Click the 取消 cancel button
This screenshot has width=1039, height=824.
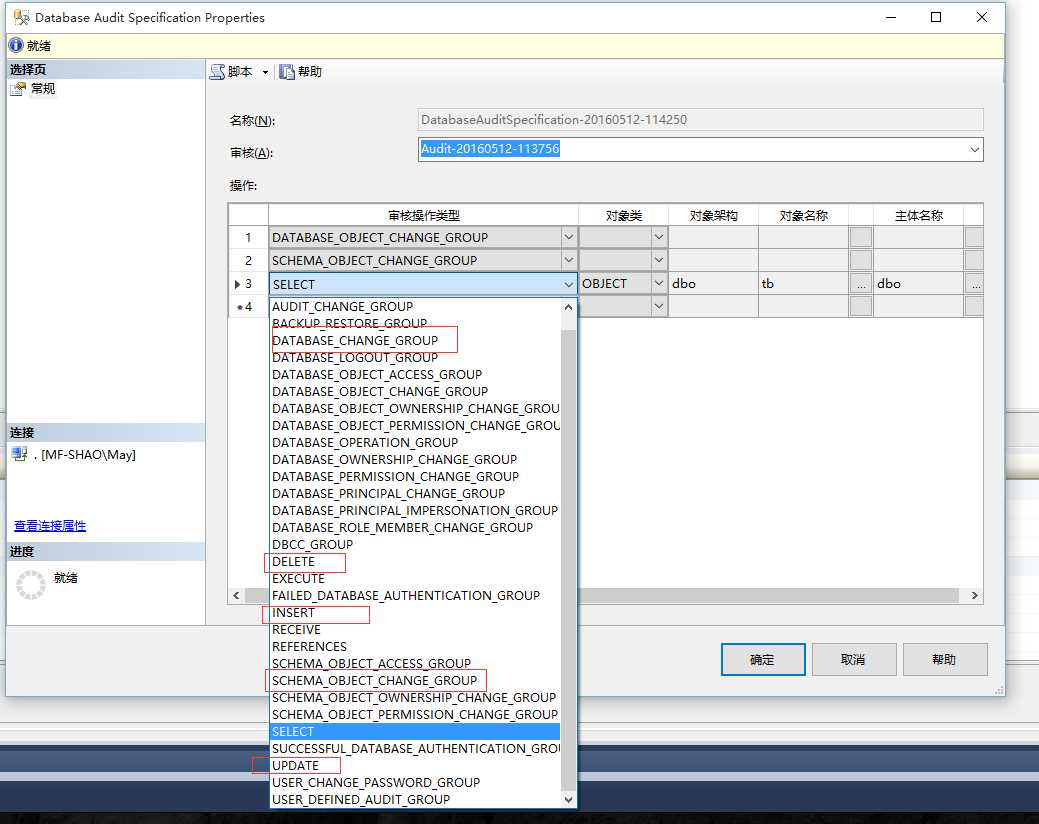point(853,660)
